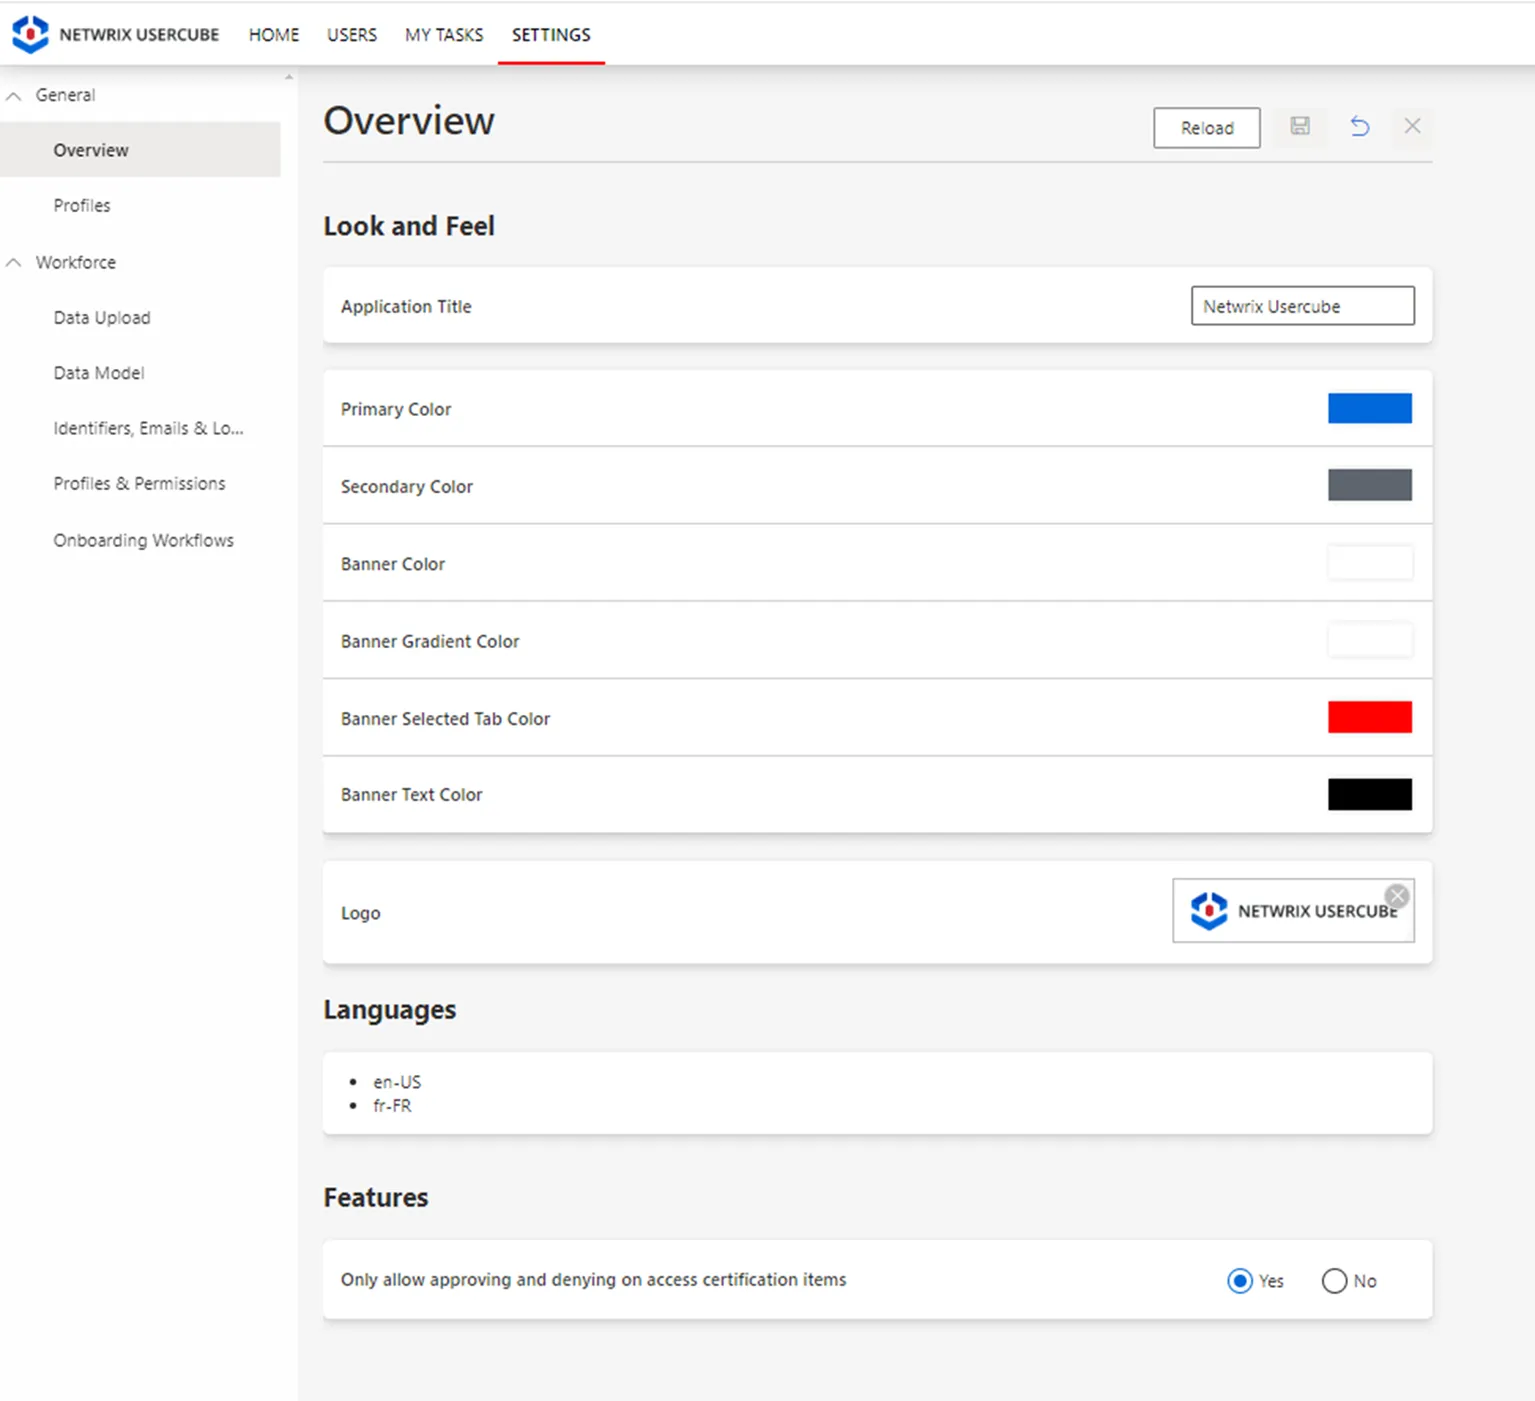
Task: Click the logo image thumbnail
Action: click(x=1293, y=911)
